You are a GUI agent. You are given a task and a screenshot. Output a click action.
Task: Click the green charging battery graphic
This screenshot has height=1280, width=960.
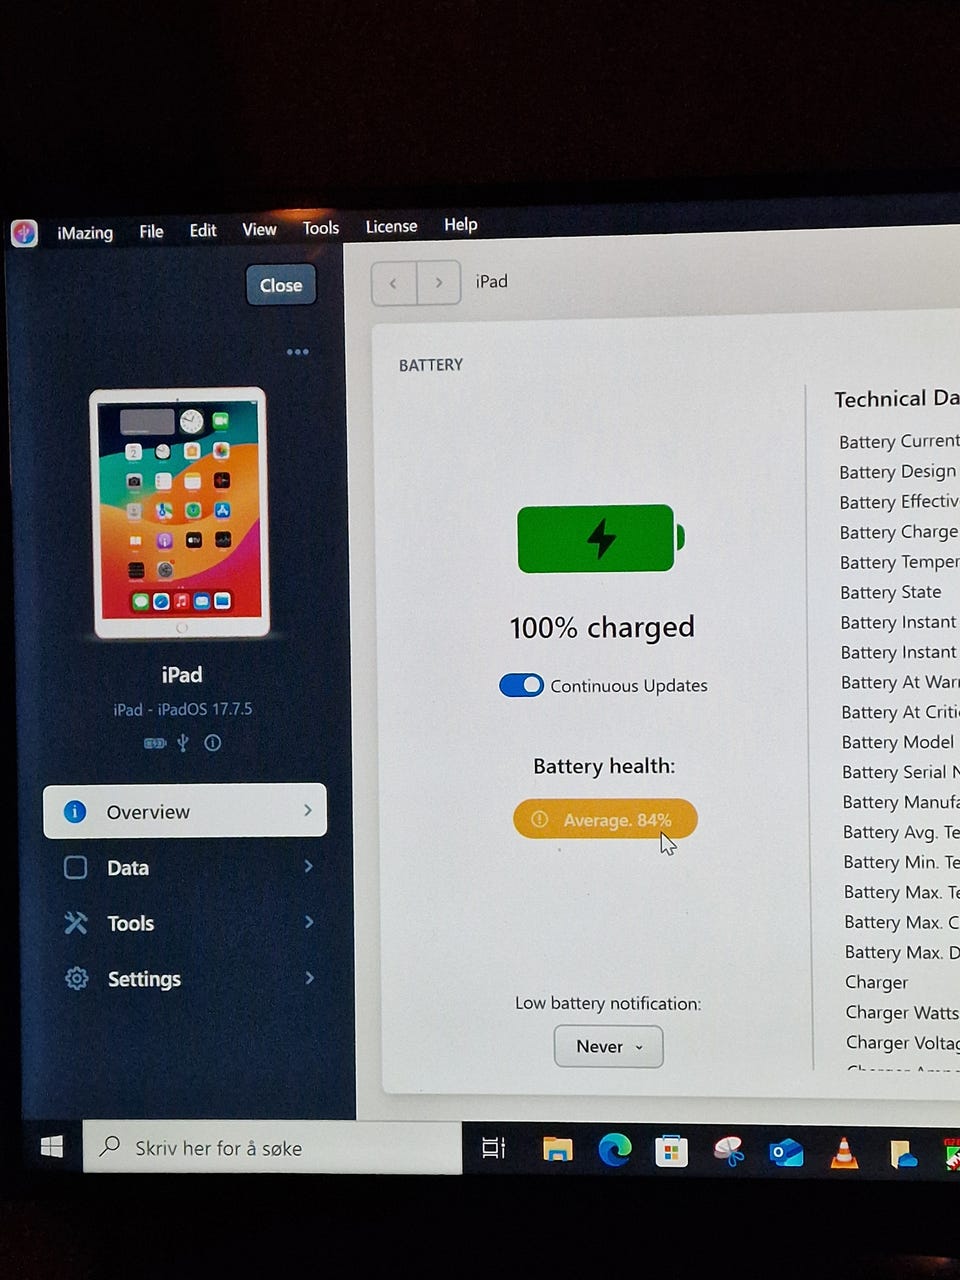600,538
